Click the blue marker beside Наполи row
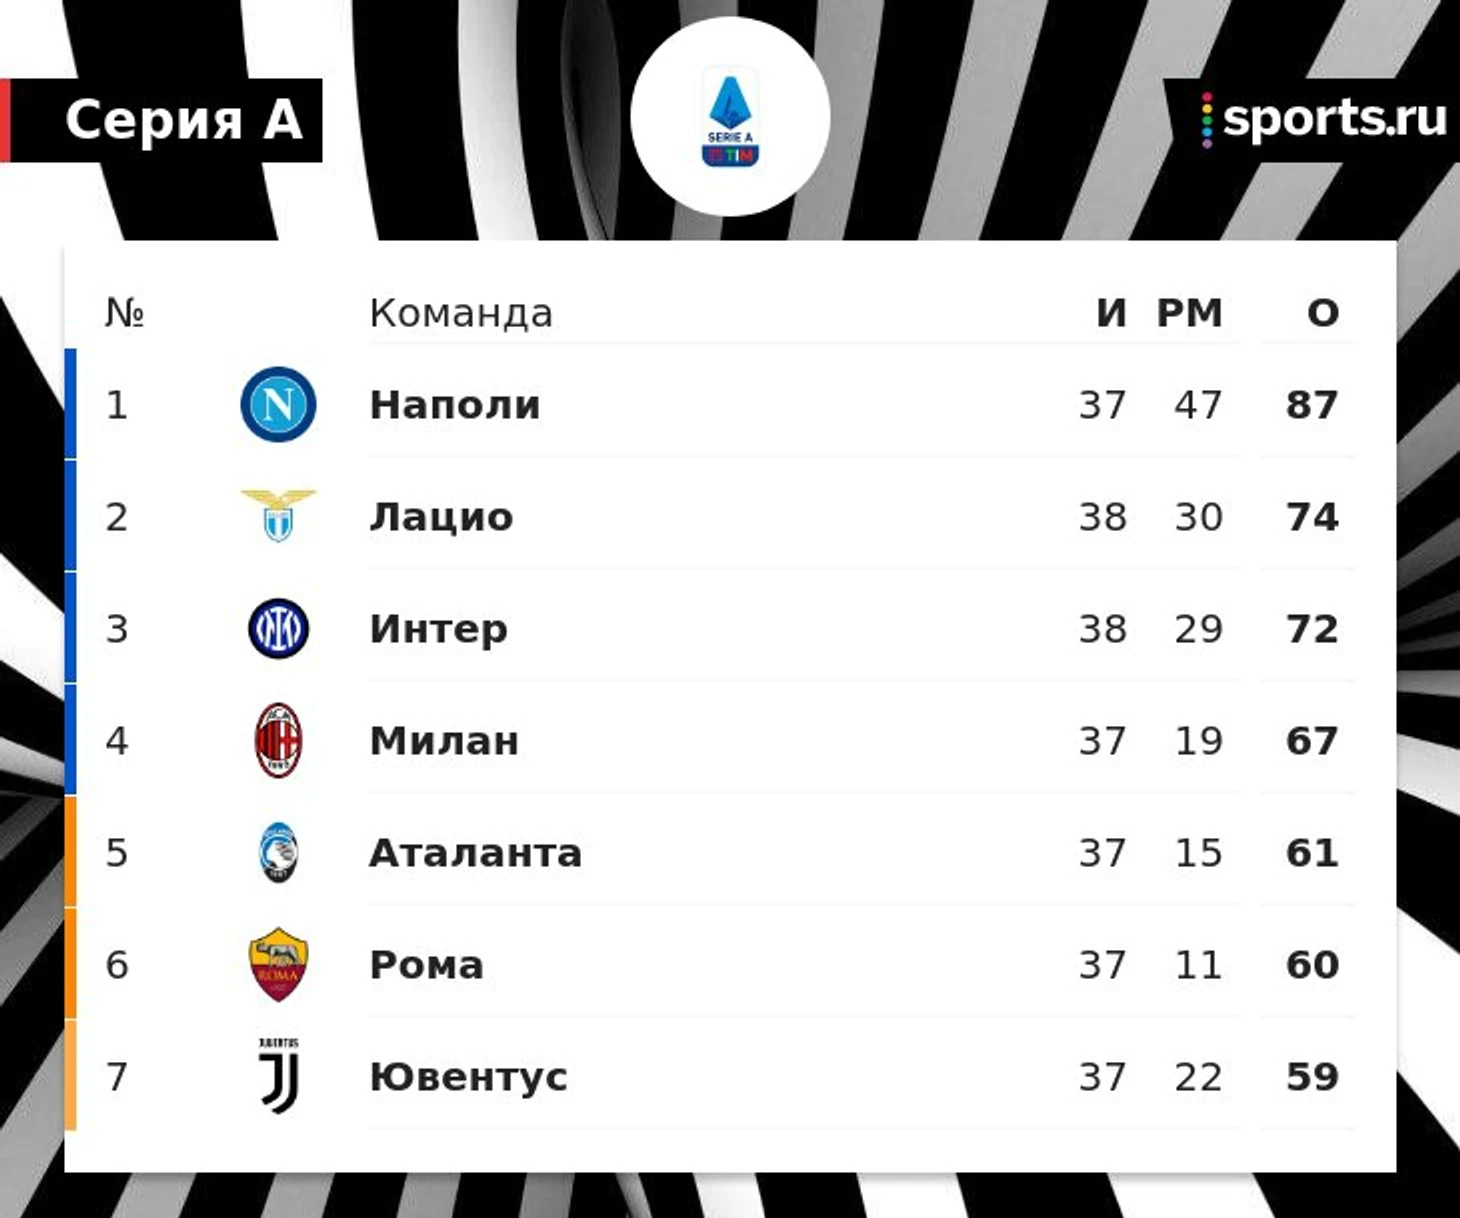 [70, 404]
